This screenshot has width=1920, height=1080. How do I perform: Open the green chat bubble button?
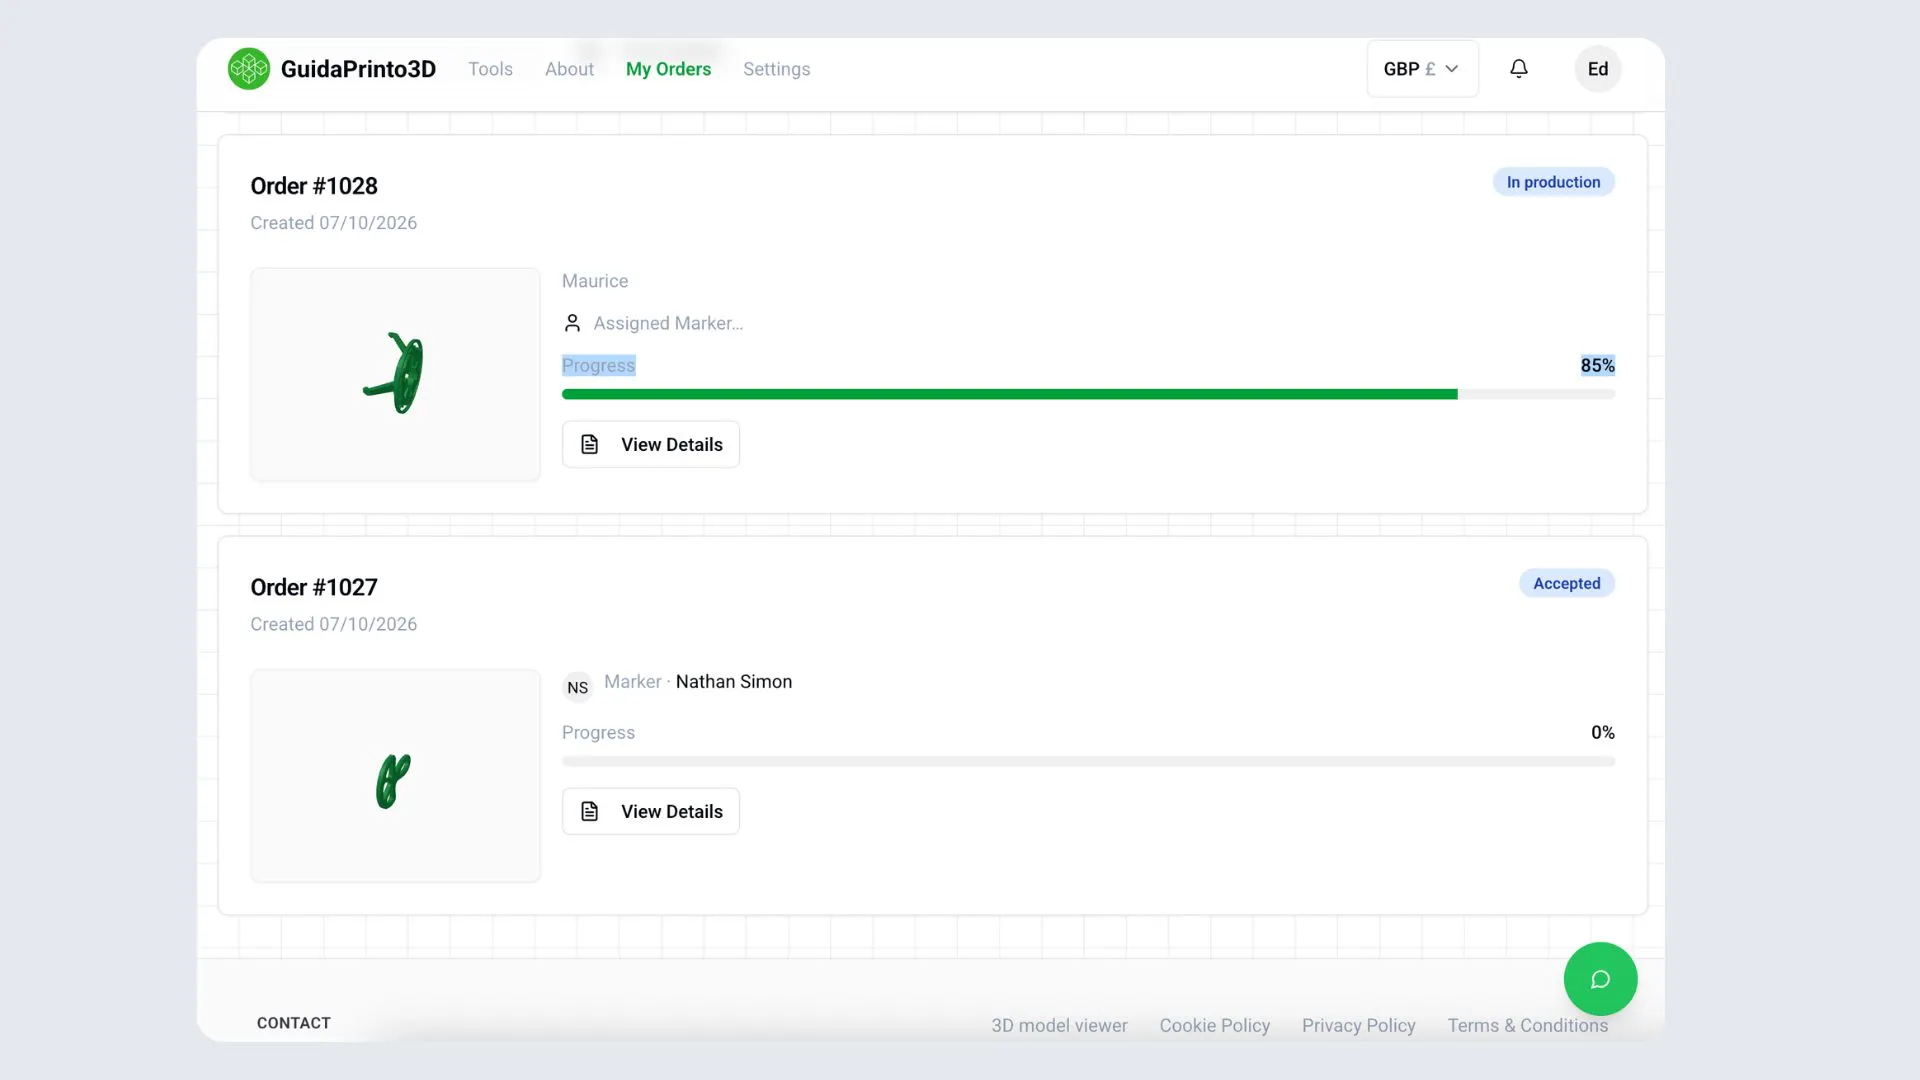[1600, 979]
